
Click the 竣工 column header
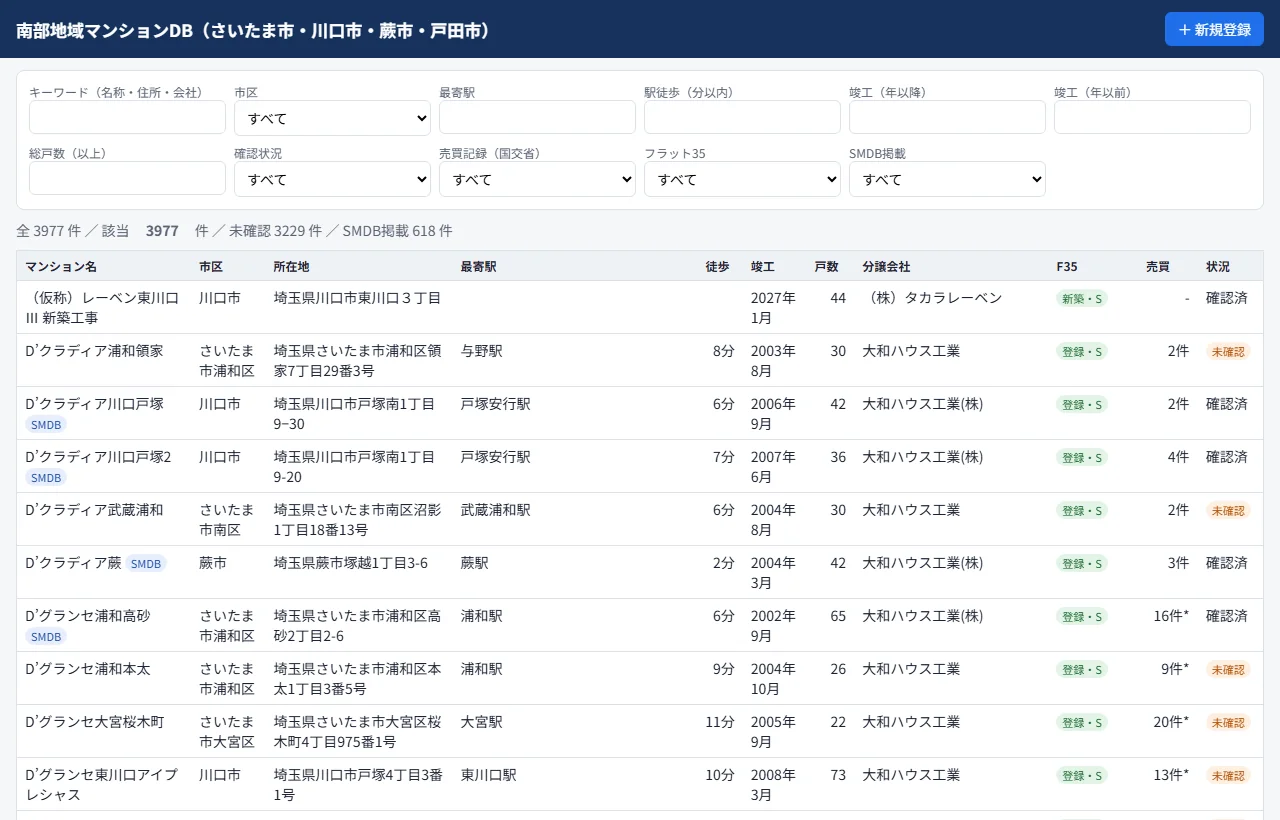pyautogui.click(x=763, y=267)
